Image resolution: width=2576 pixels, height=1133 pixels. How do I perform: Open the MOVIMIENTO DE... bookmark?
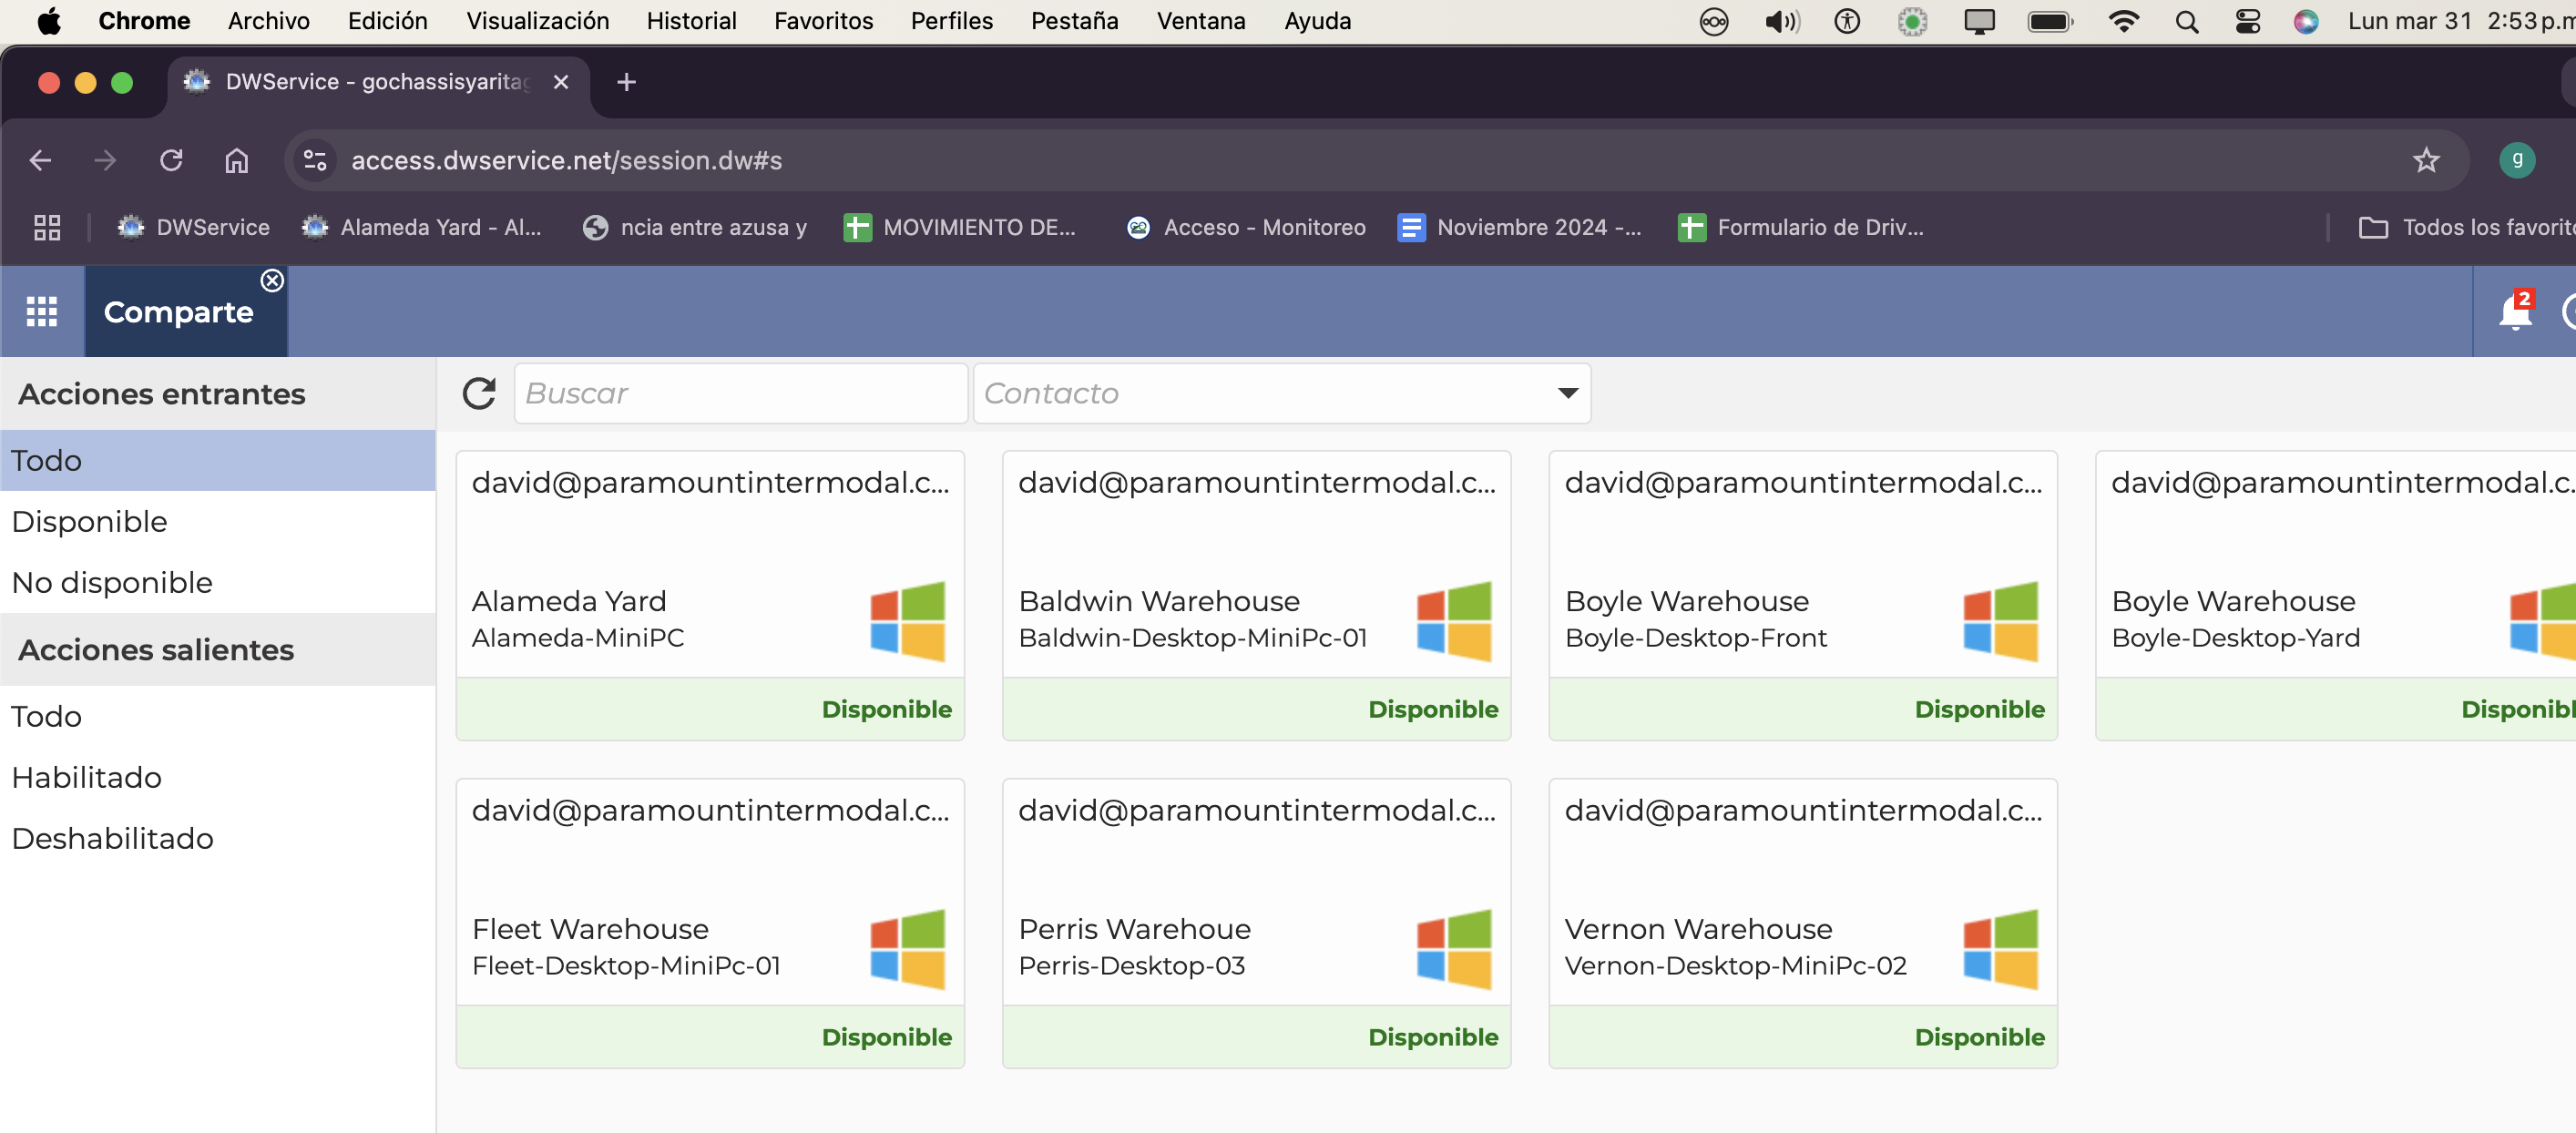960,227
